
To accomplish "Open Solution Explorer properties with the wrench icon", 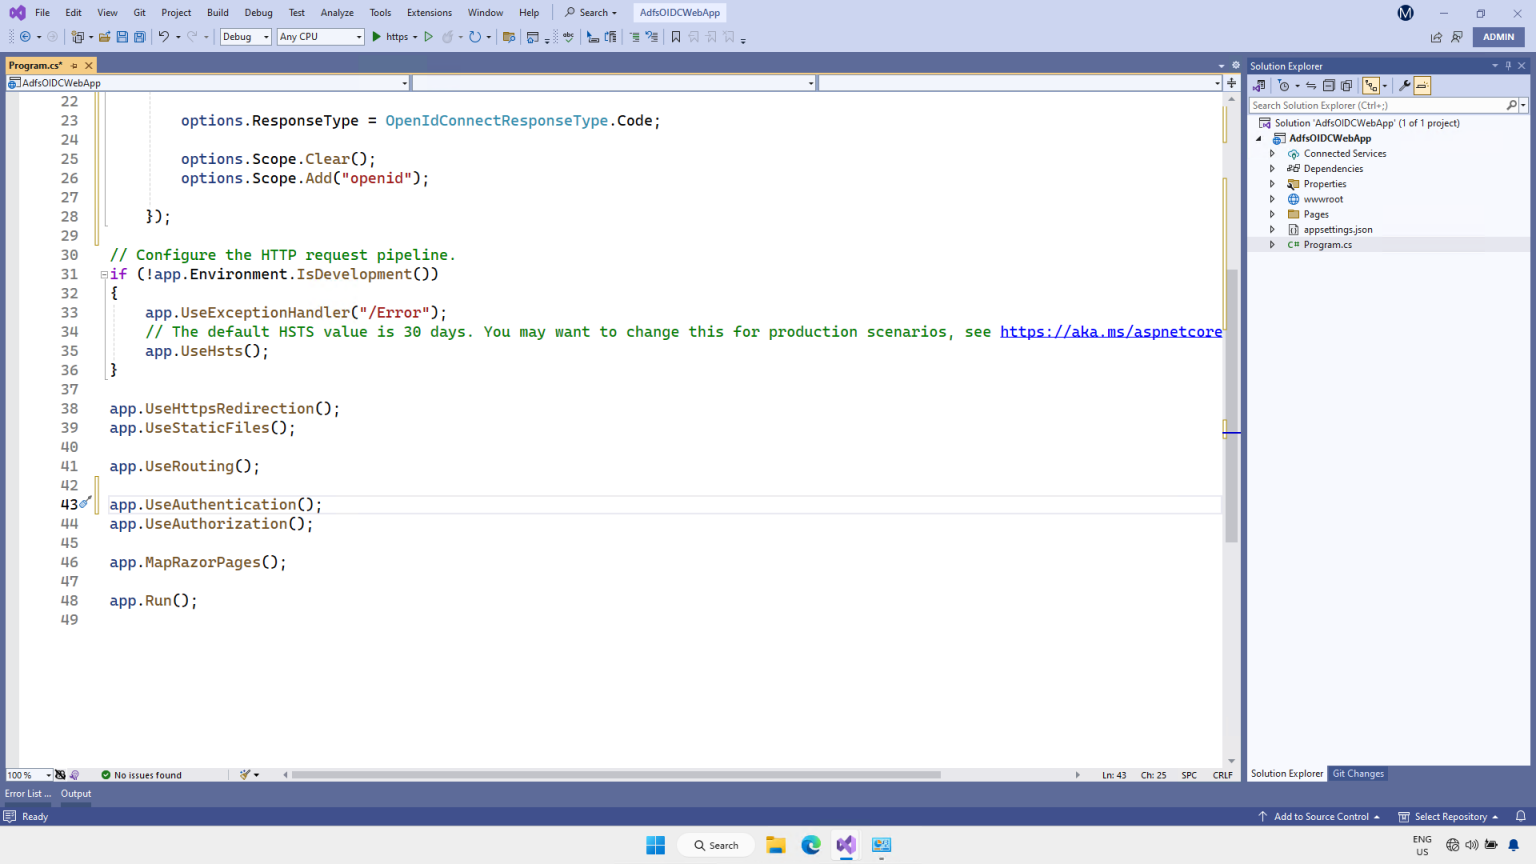I will point(1404,85).
